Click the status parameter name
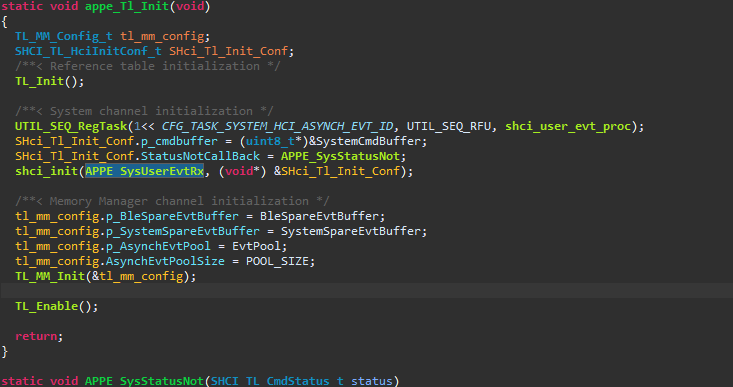733x387 pixels. 372,381
